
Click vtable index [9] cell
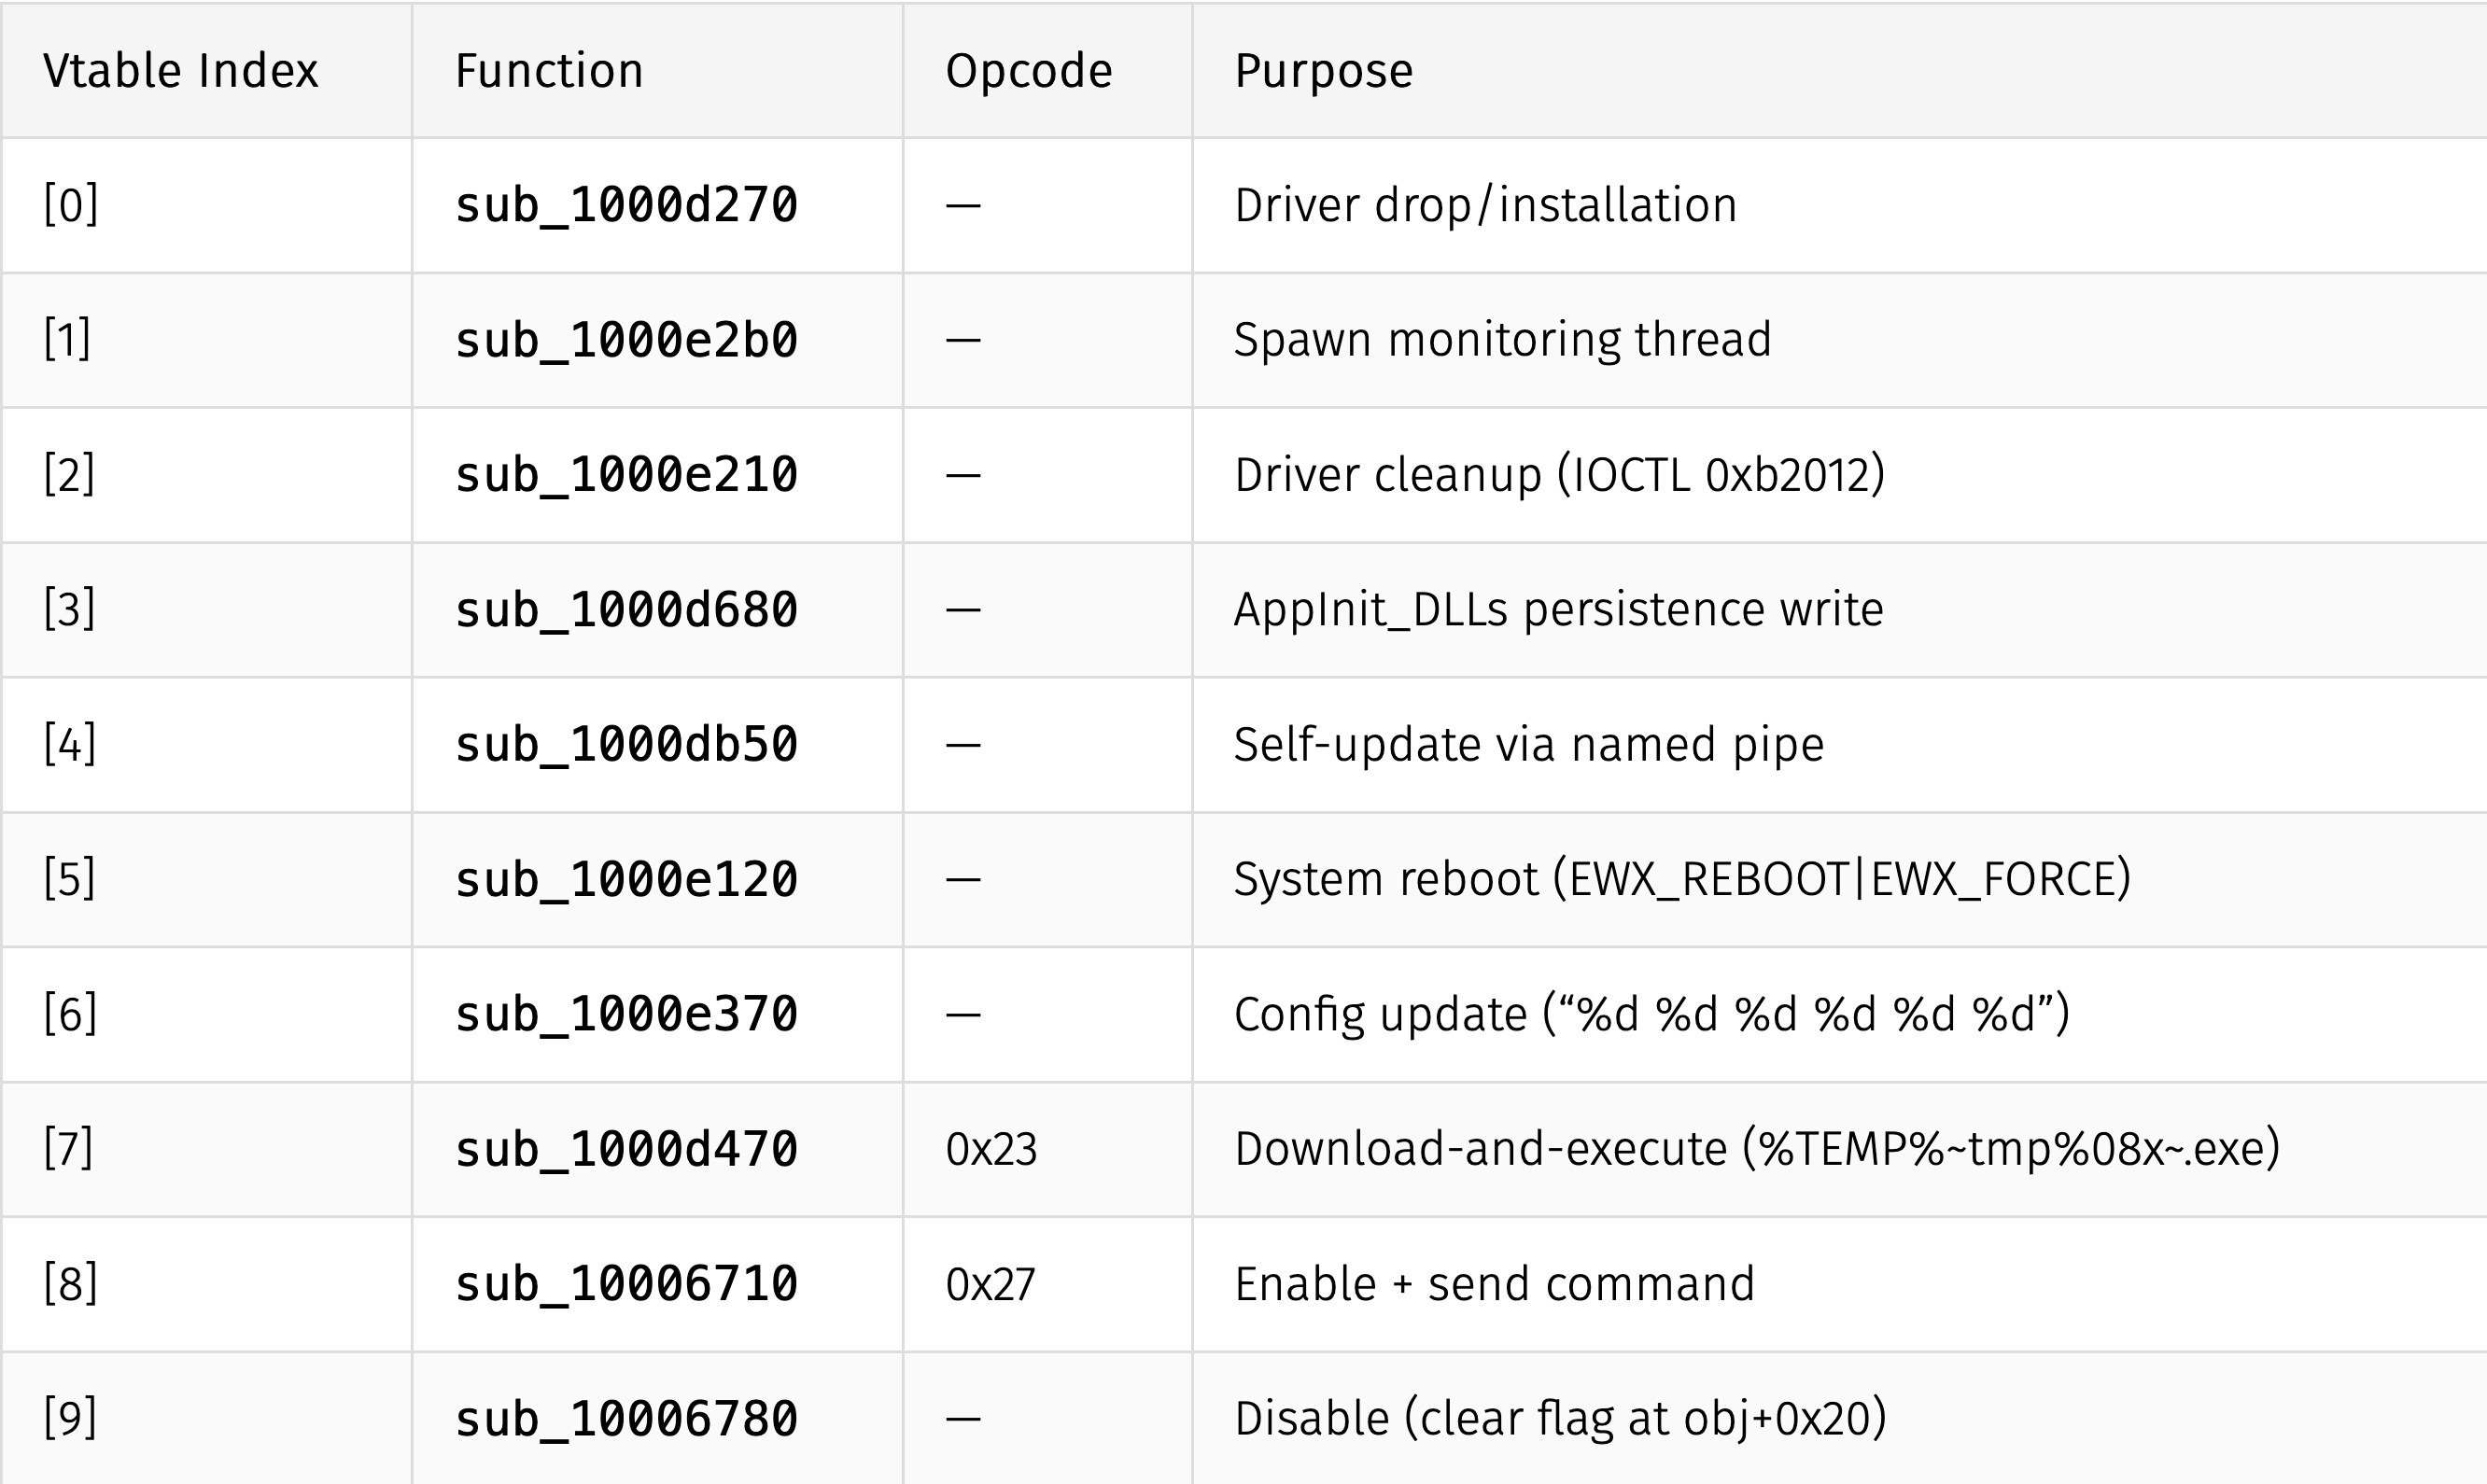click(70, 1419)
